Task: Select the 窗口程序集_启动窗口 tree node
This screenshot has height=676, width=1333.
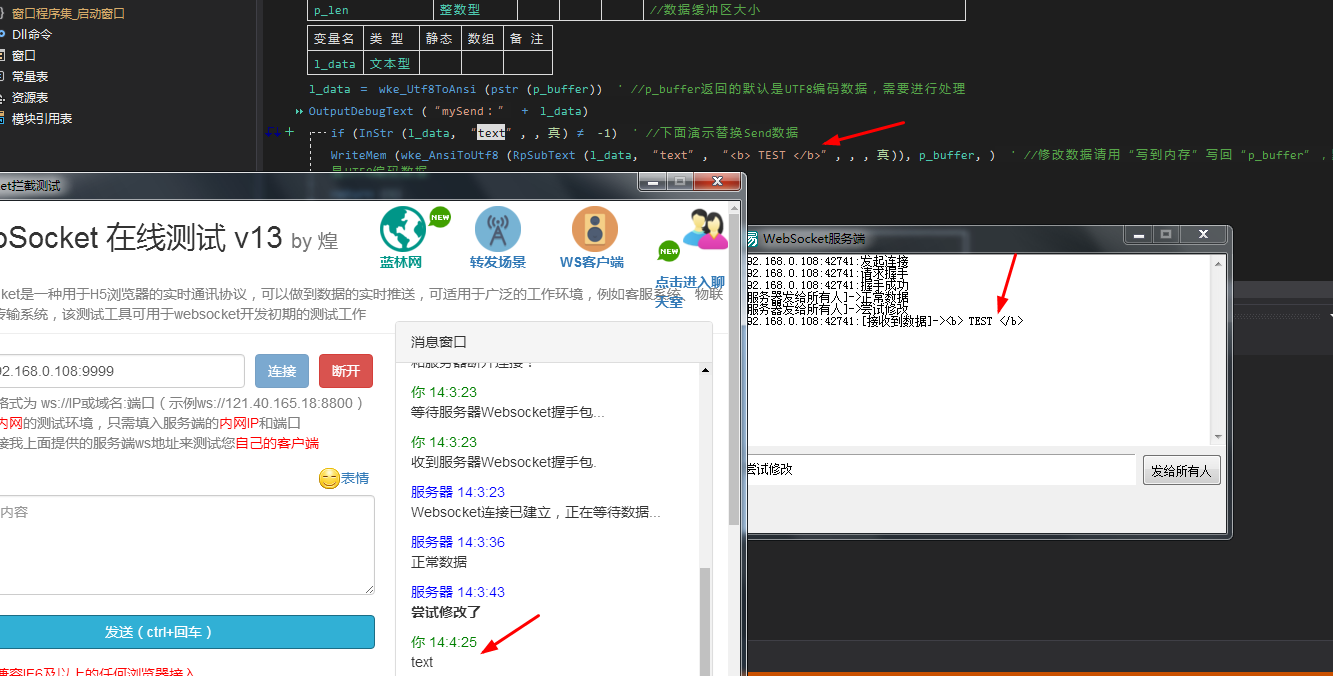Action: pos(62,14)
